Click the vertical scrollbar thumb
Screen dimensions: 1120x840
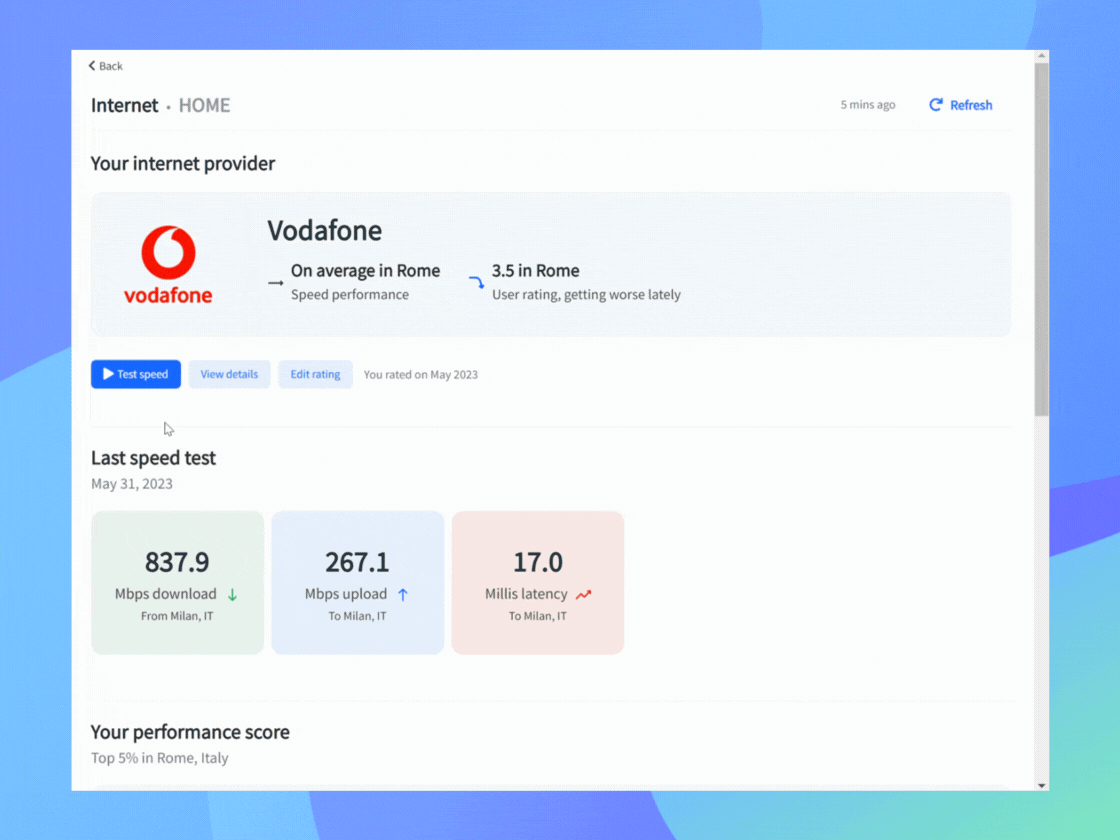point(1041,239)
